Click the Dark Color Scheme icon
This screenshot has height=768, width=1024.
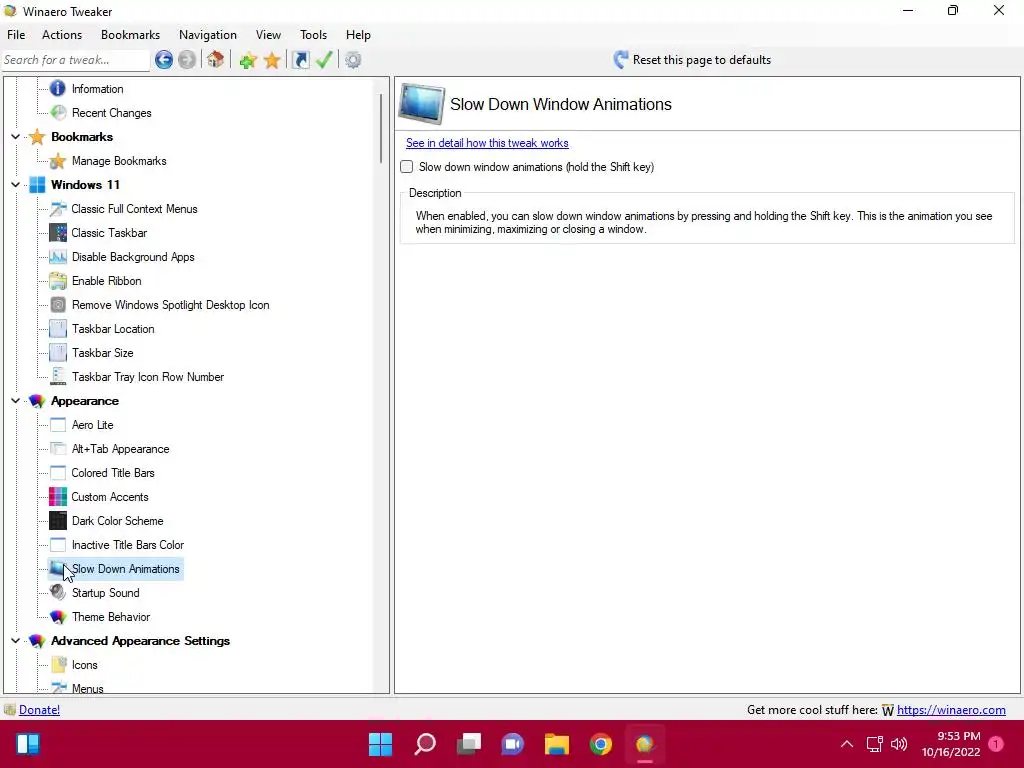coord(58,520)
